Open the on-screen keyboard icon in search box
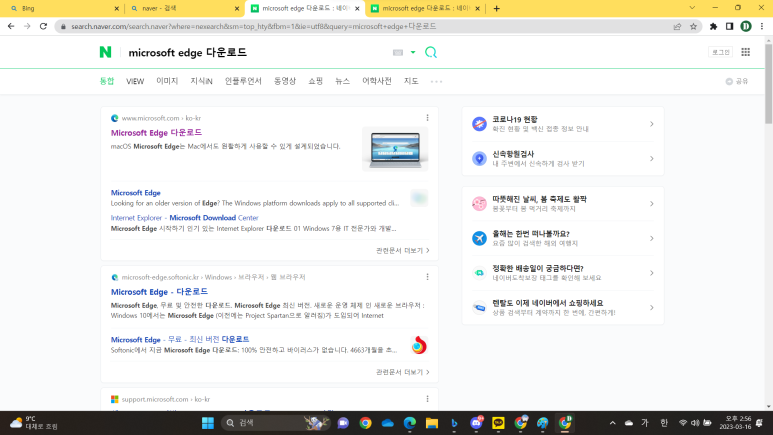The height and width of the screenshot is (435, 773). 398,52
